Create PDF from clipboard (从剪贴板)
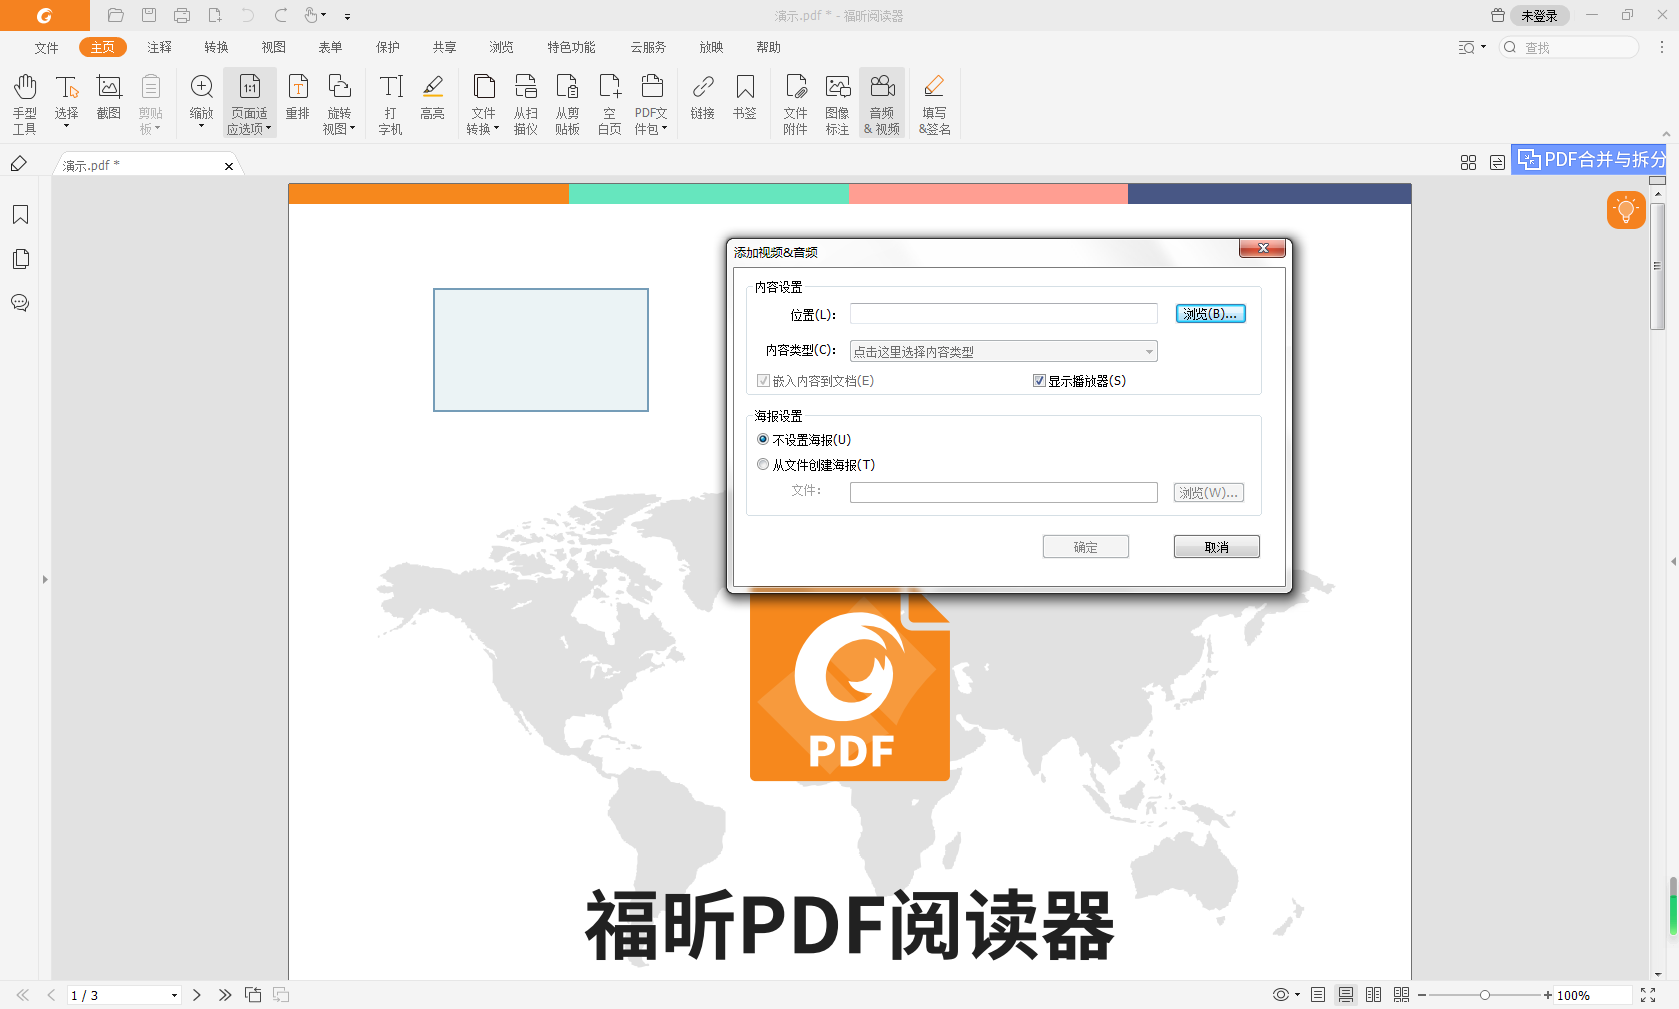This screenshot has height=1009, width=1679. (568, 103)
